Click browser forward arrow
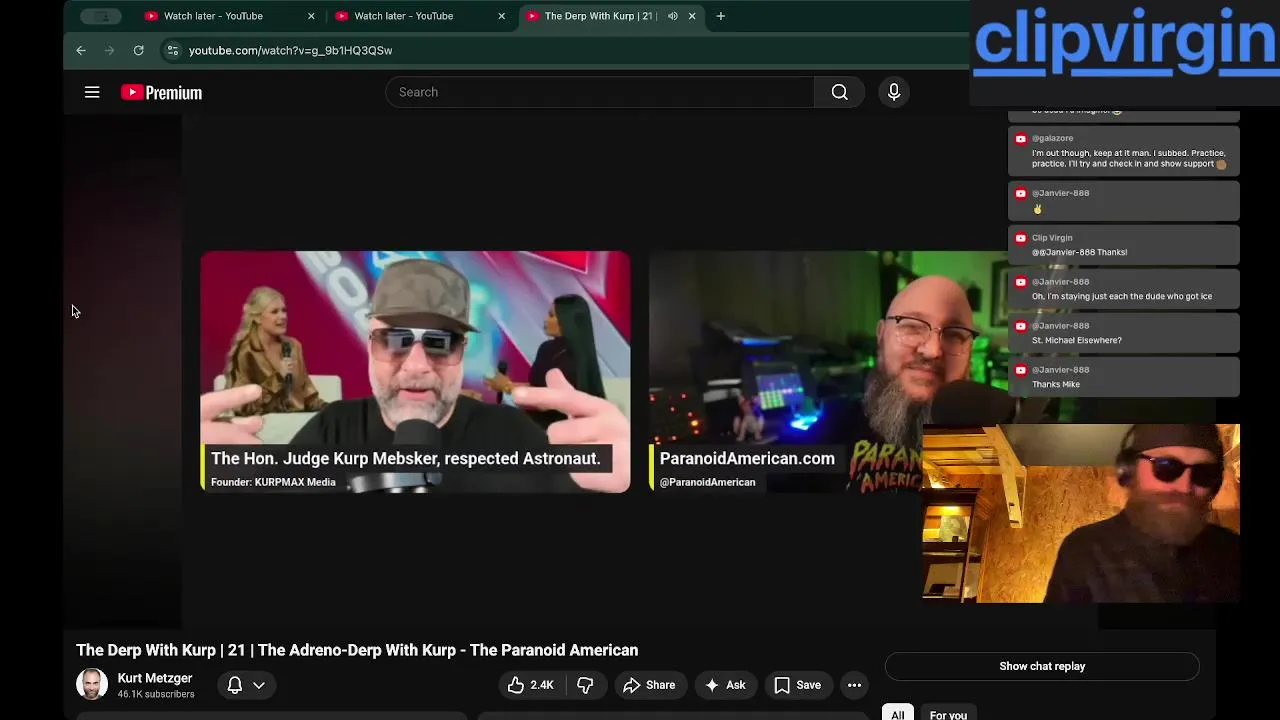Viewport: 1280px width, 720px height. pos(110,50)
